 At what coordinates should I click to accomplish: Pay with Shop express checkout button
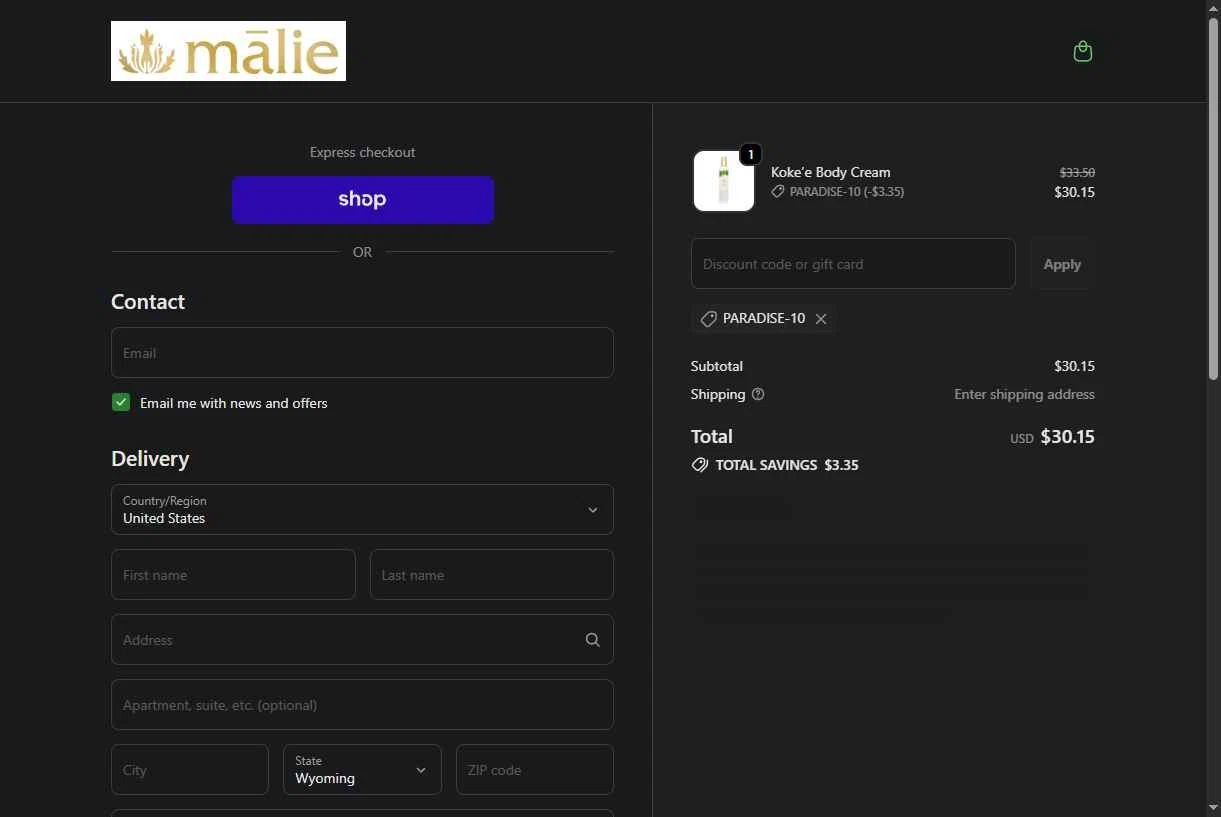tap(363, 200)
